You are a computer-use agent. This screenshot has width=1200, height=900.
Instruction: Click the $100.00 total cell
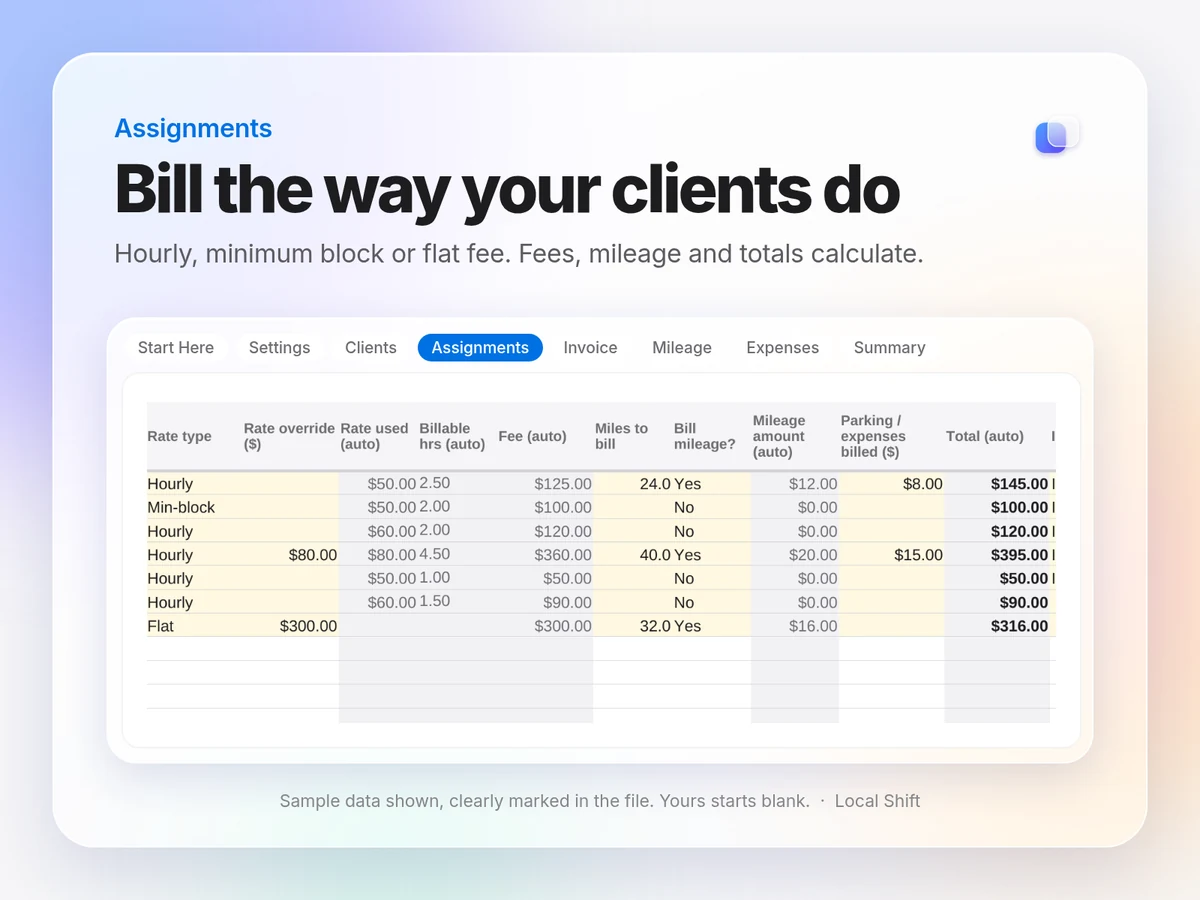coord(997,507)
